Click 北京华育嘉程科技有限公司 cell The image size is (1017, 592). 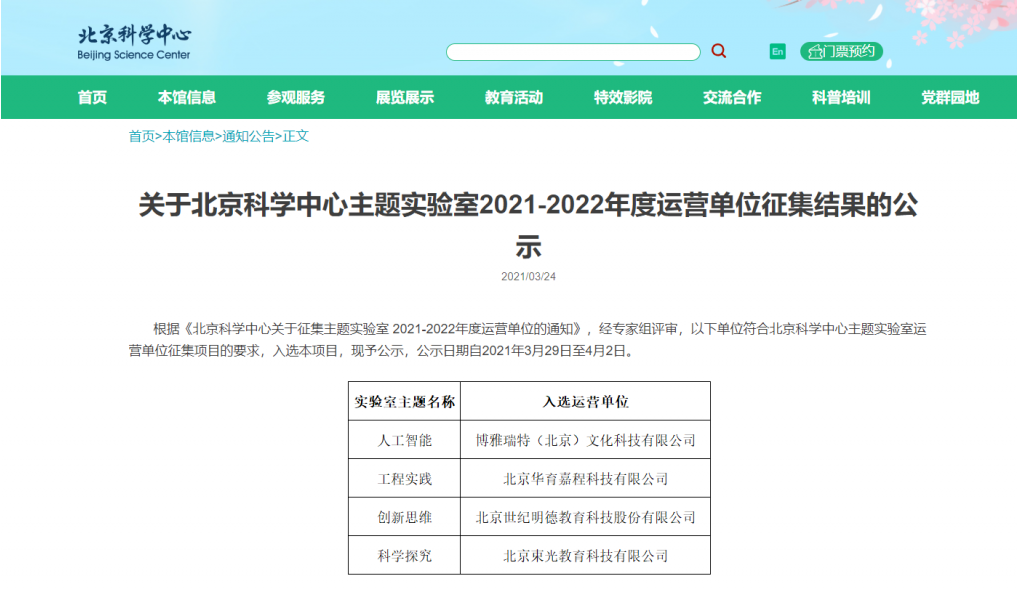(586, 479)
